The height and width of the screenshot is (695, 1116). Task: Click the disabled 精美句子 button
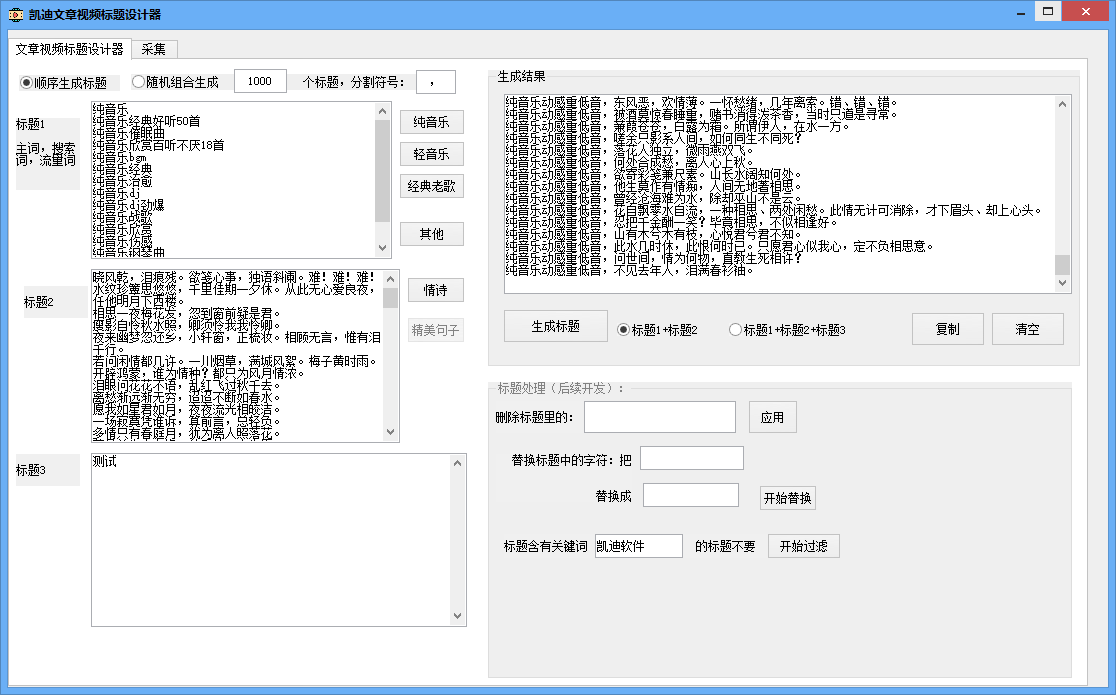pyautogui.click(x=436, y=330)
